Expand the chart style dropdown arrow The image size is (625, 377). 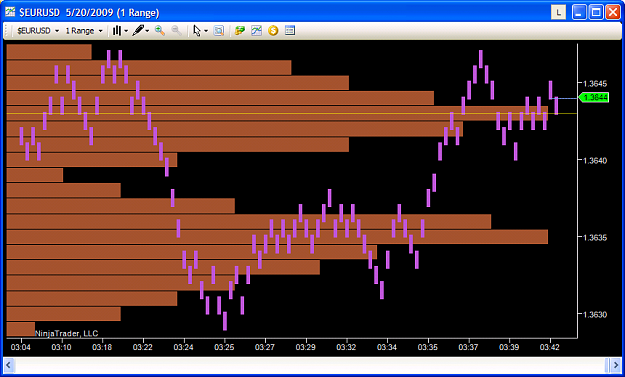[126, 31]
